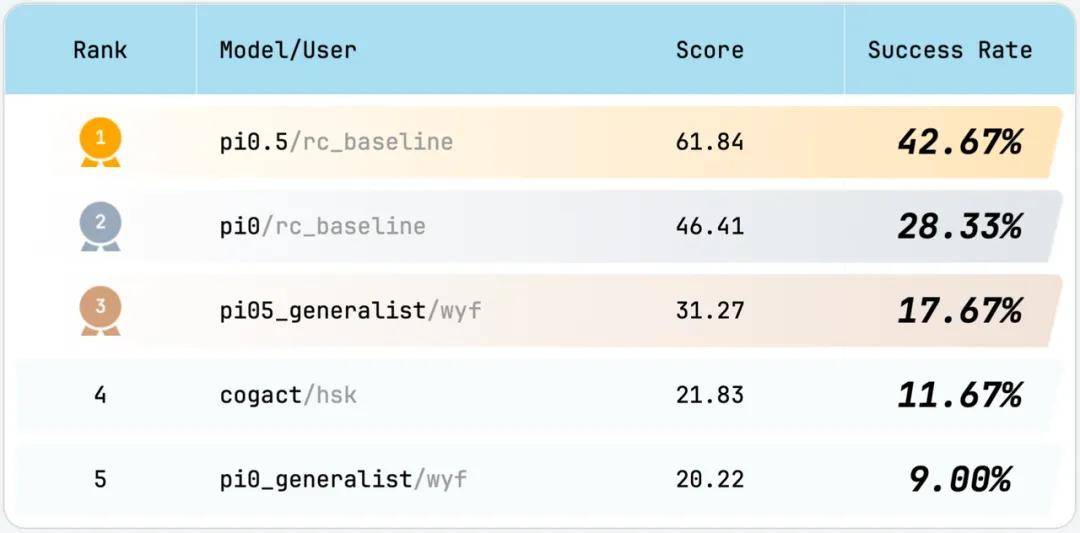1080x533 pixels.
Task: Click the Model/User column header
Action: click(x=288, y=49)
